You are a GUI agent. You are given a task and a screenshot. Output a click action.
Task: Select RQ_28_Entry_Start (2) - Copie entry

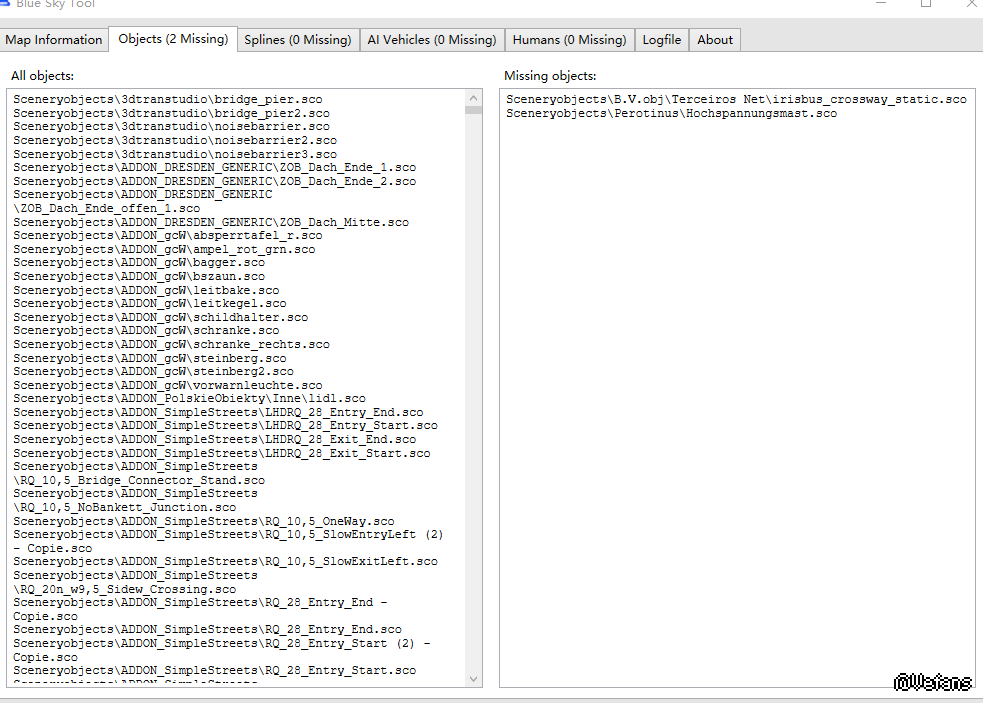click(222, 650)
